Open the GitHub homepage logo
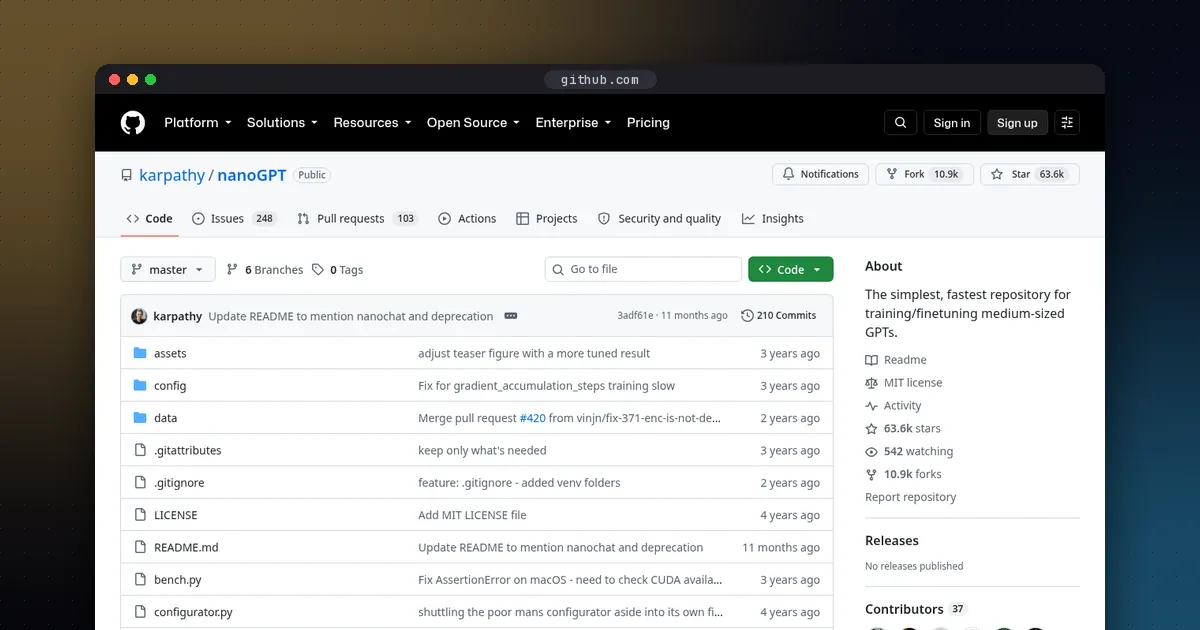The width and height of the screenshot is (1200, 630). pos(133,123)
